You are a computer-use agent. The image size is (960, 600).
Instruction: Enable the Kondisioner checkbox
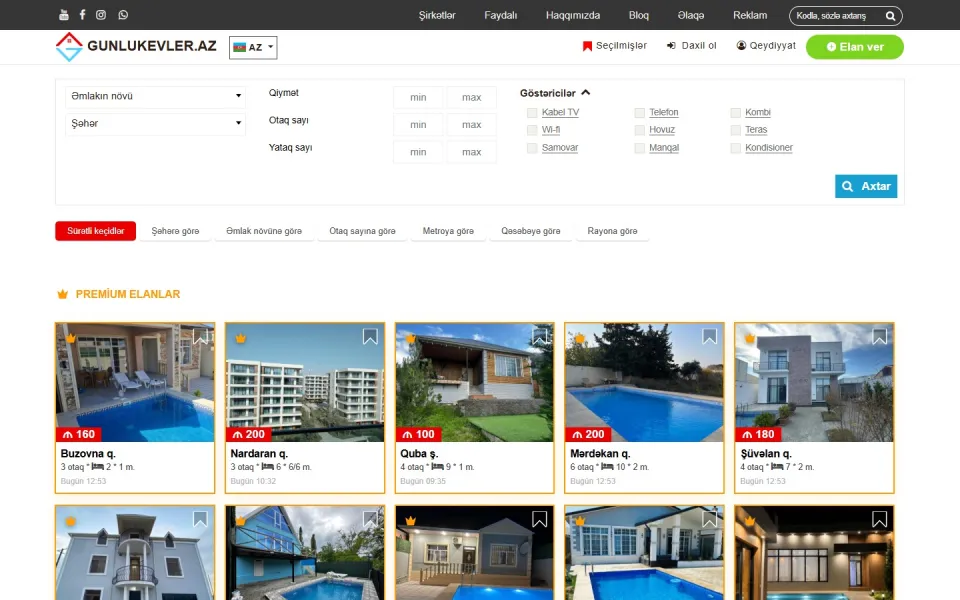735,148
